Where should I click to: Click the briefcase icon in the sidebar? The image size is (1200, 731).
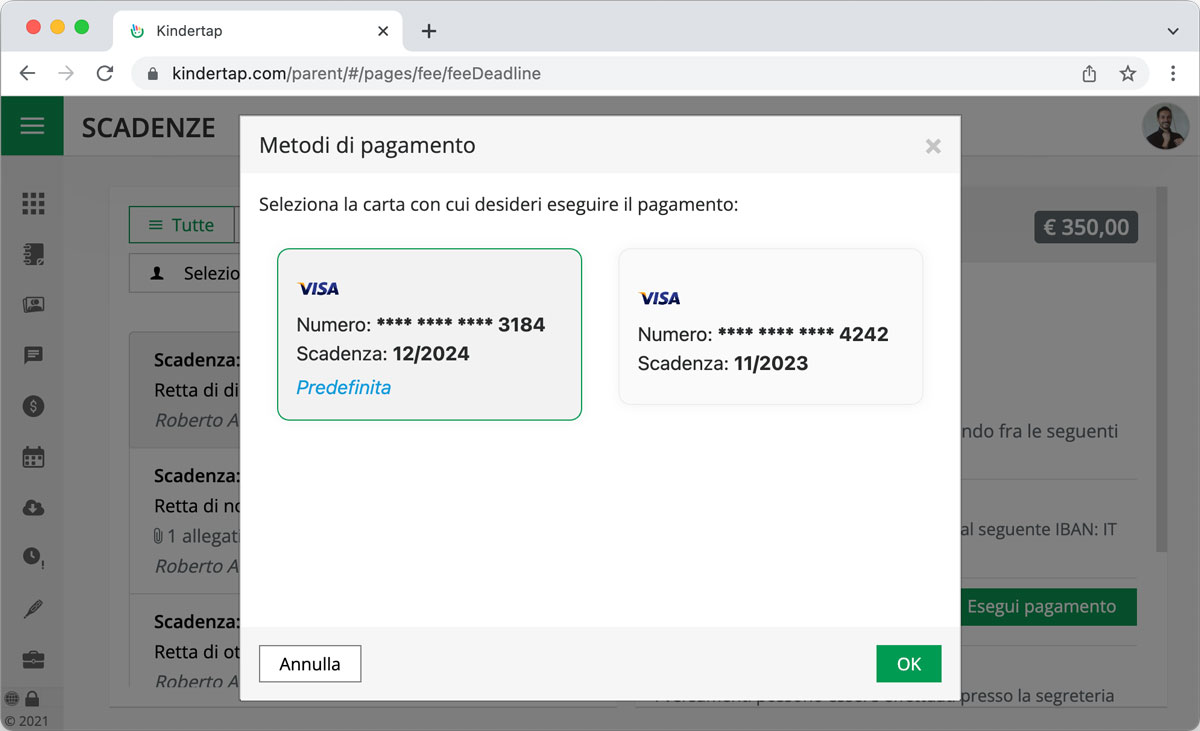coord(33,658)
